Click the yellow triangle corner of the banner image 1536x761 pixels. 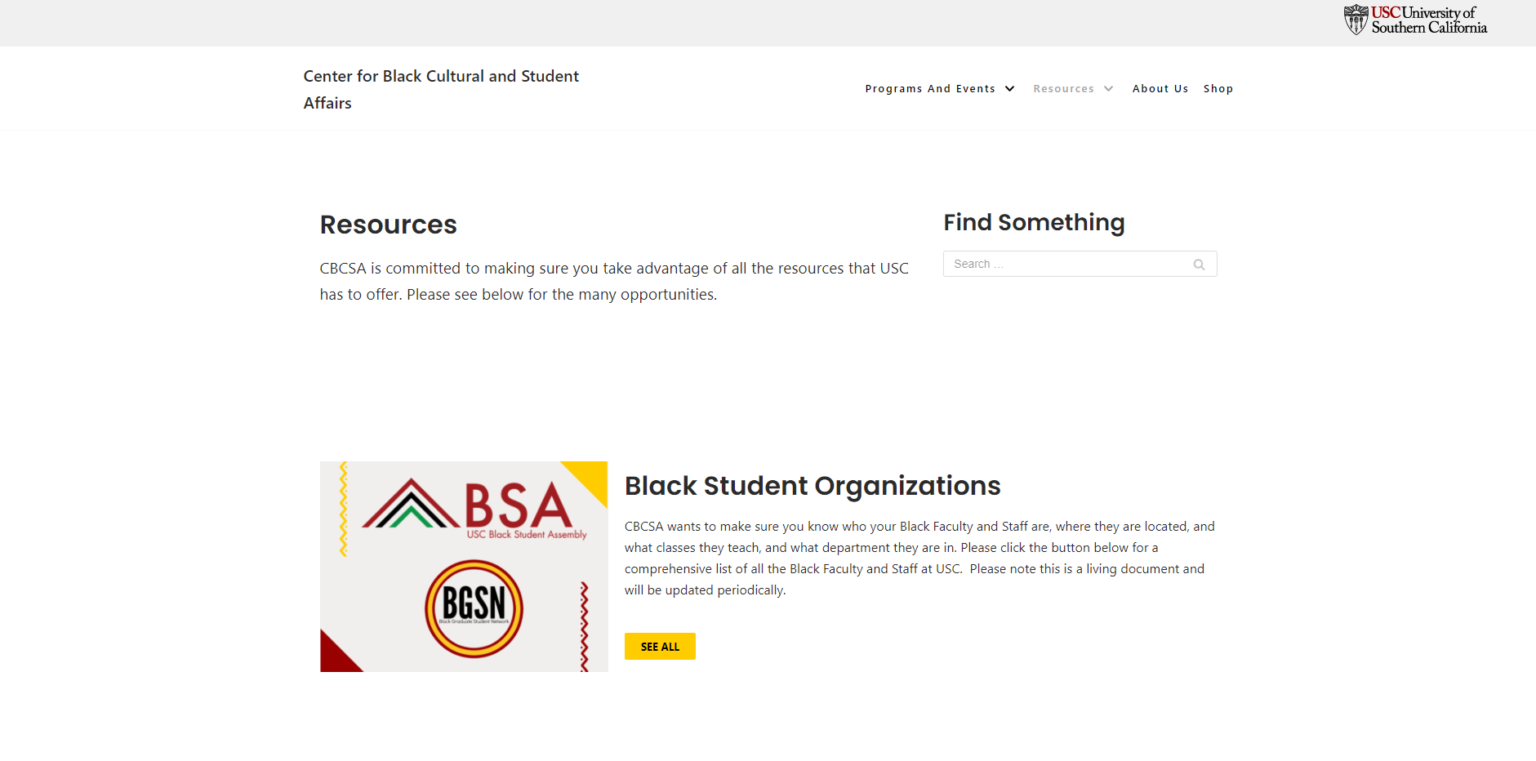pyautogui.click(x=592, y=475)
